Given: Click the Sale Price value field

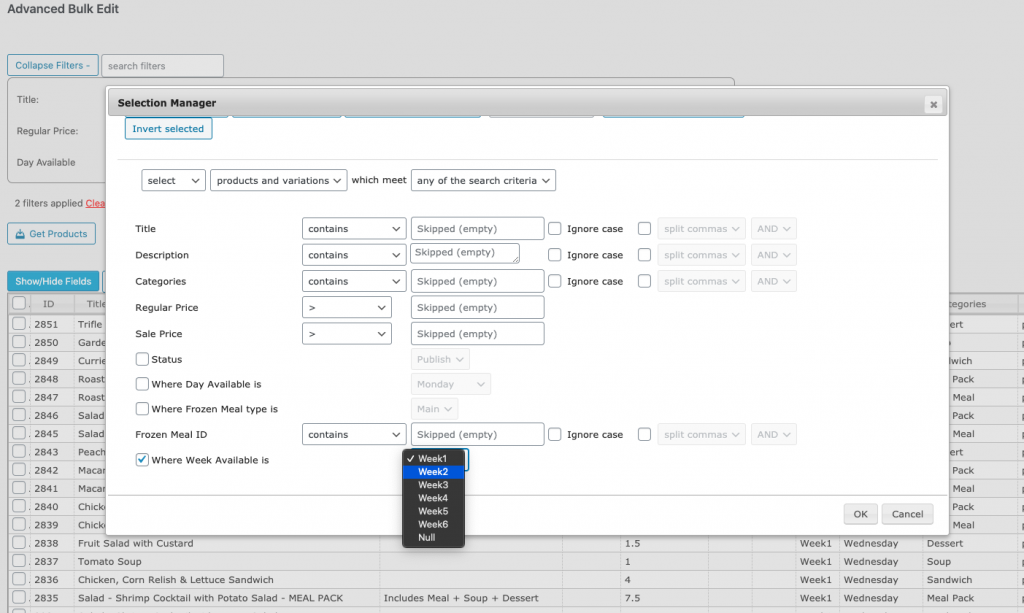Looking at the screenshot, I should click(477, 333).
